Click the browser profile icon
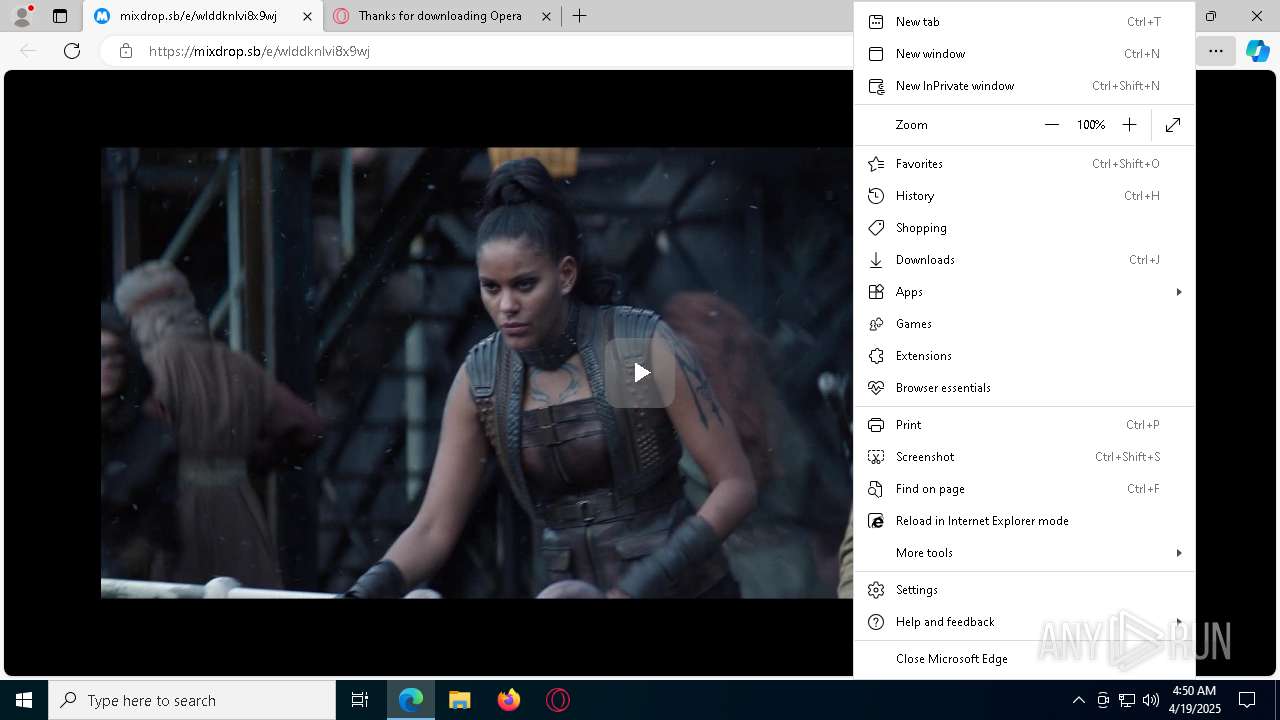1280x720 pixels. pos(22,16)
